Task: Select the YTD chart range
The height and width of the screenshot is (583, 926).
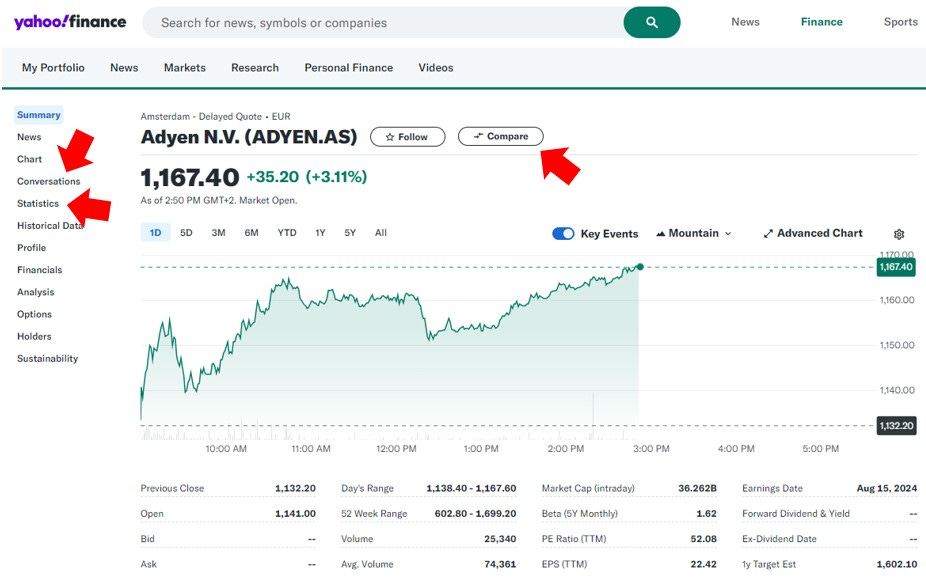Action: 287,233
